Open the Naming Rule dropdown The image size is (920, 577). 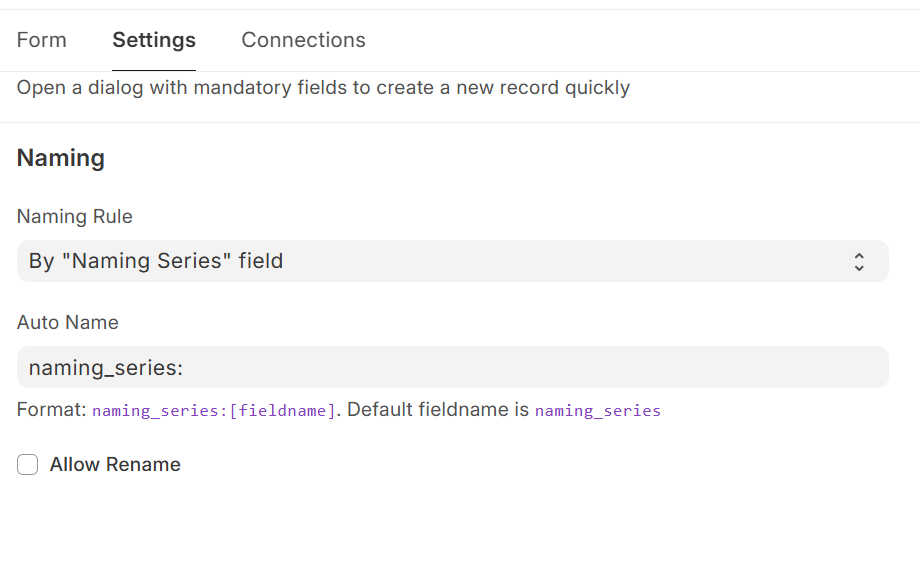452,261
